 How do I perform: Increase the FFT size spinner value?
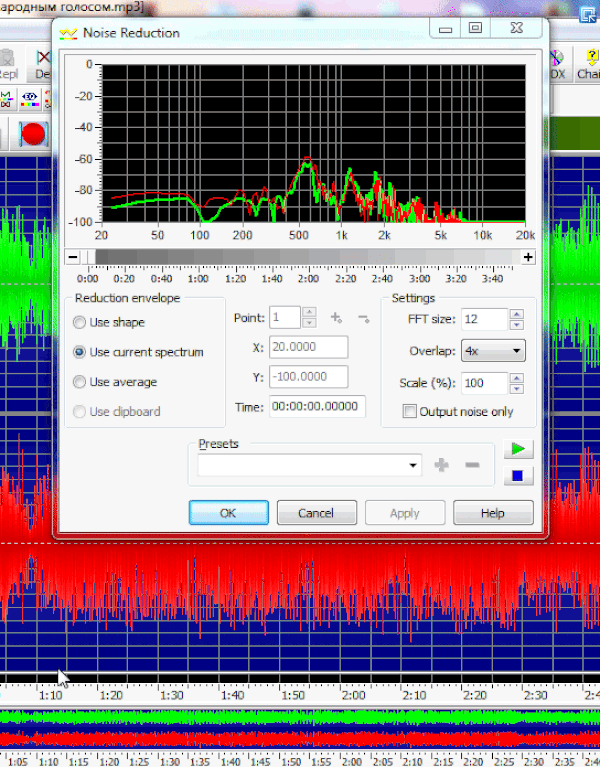click(516, 314)
